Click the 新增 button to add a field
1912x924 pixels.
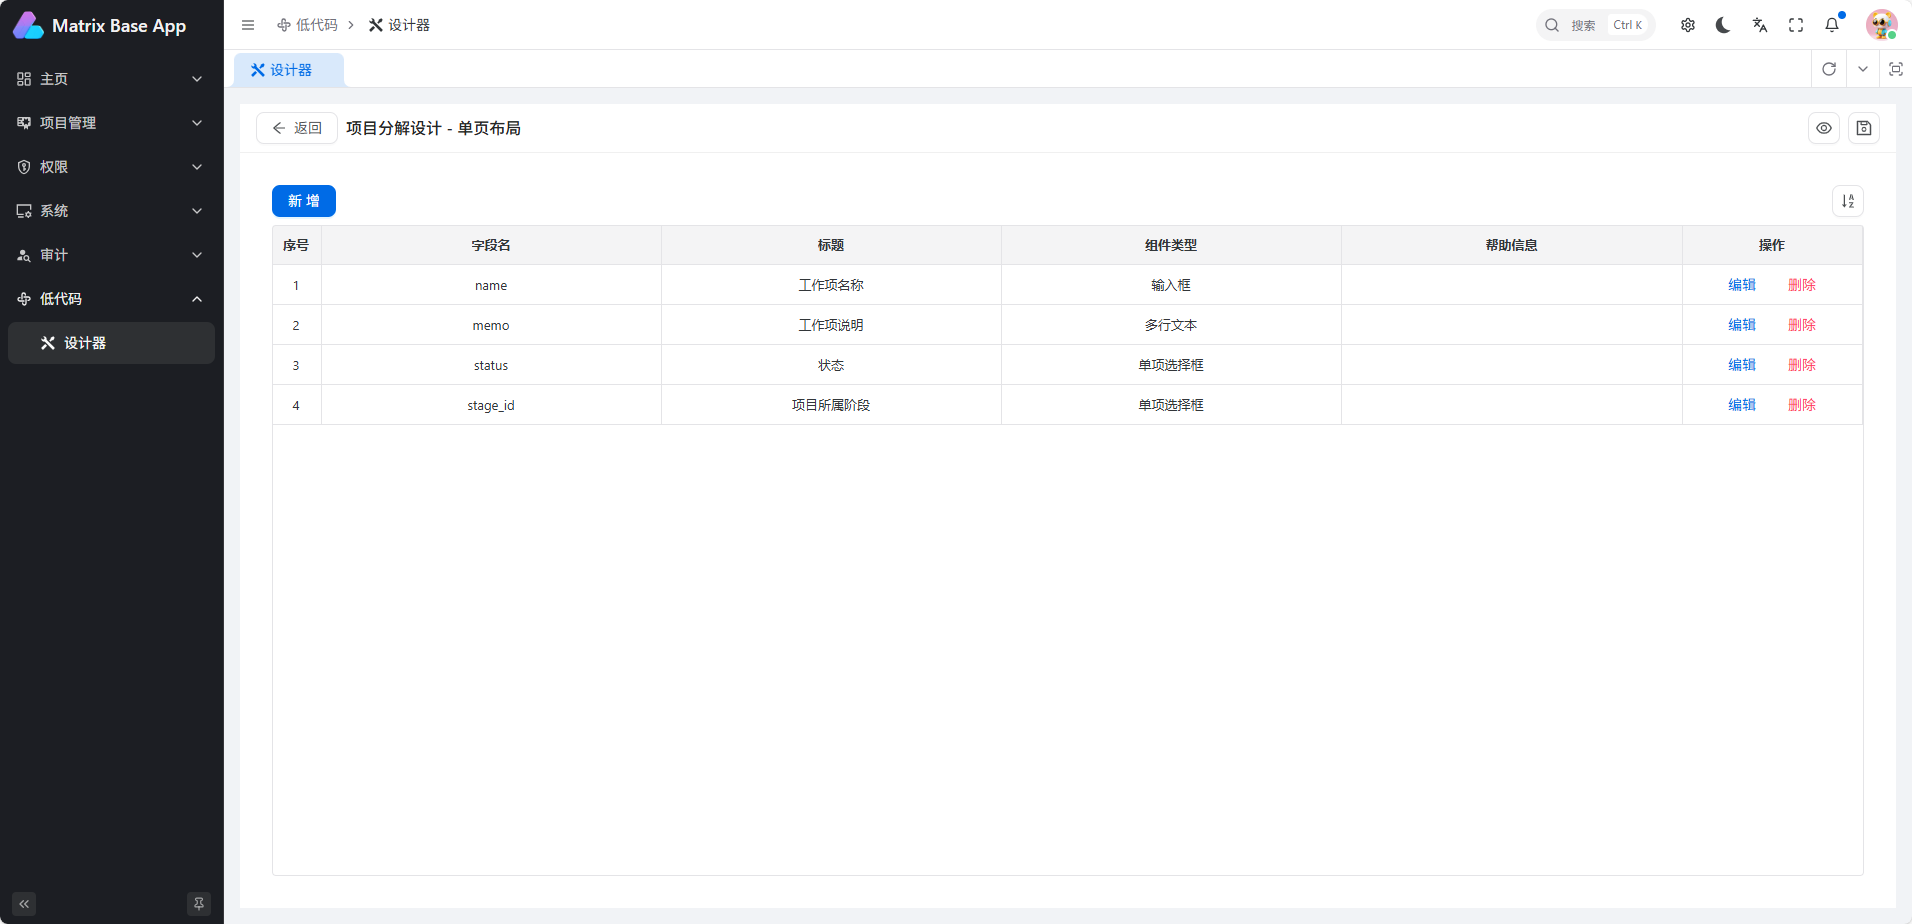303,200
